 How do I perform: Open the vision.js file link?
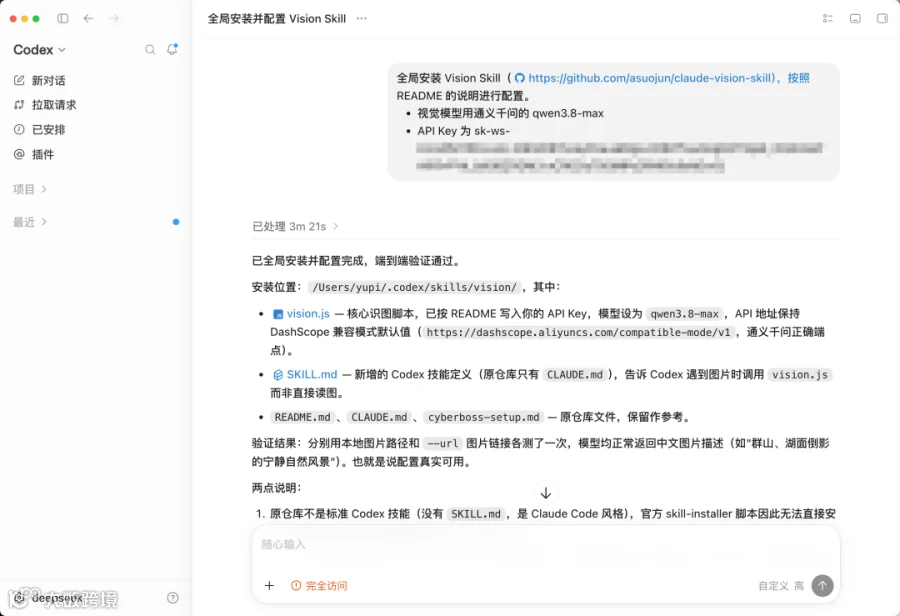(x=301, y=313)
